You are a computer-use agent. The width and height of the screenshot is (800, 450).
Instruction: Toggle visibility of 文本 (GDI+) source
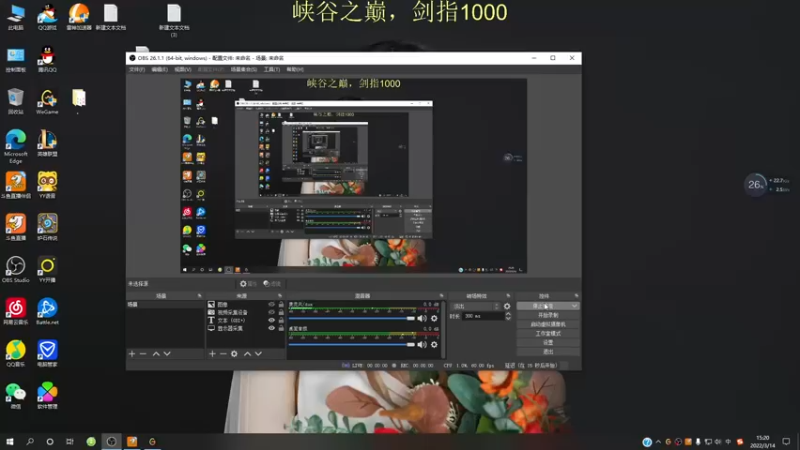[271, 320]
